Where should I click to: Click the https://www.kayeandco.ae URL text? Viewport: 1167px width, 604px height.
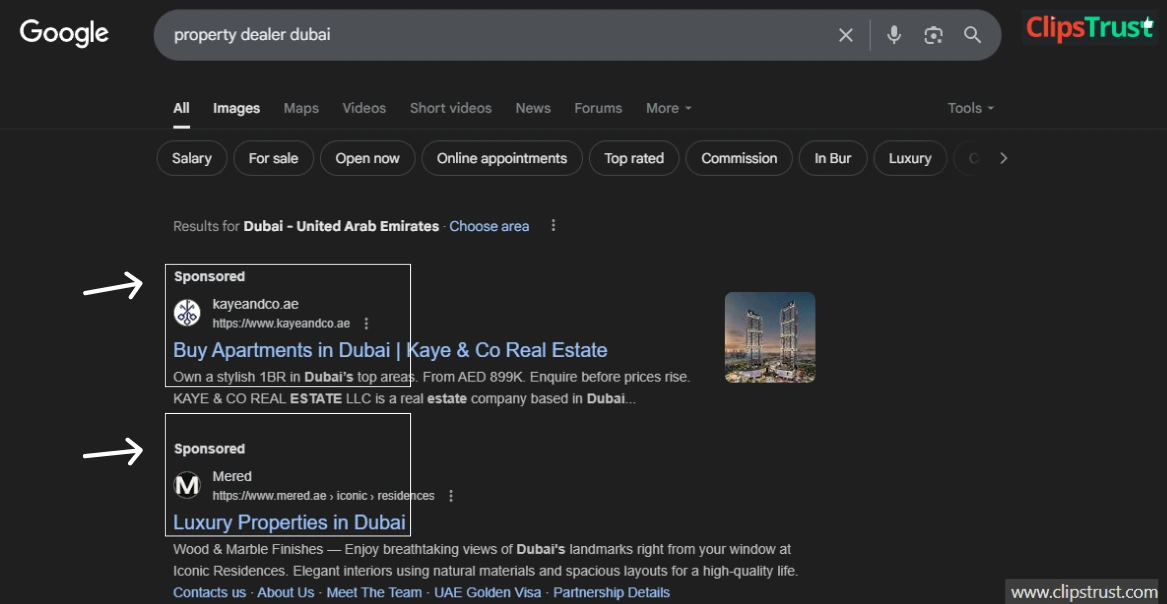pos(281,324)
